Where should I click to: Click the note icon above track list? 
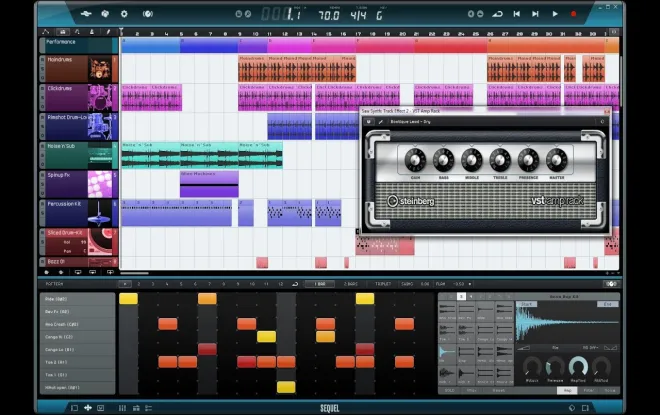77,32
